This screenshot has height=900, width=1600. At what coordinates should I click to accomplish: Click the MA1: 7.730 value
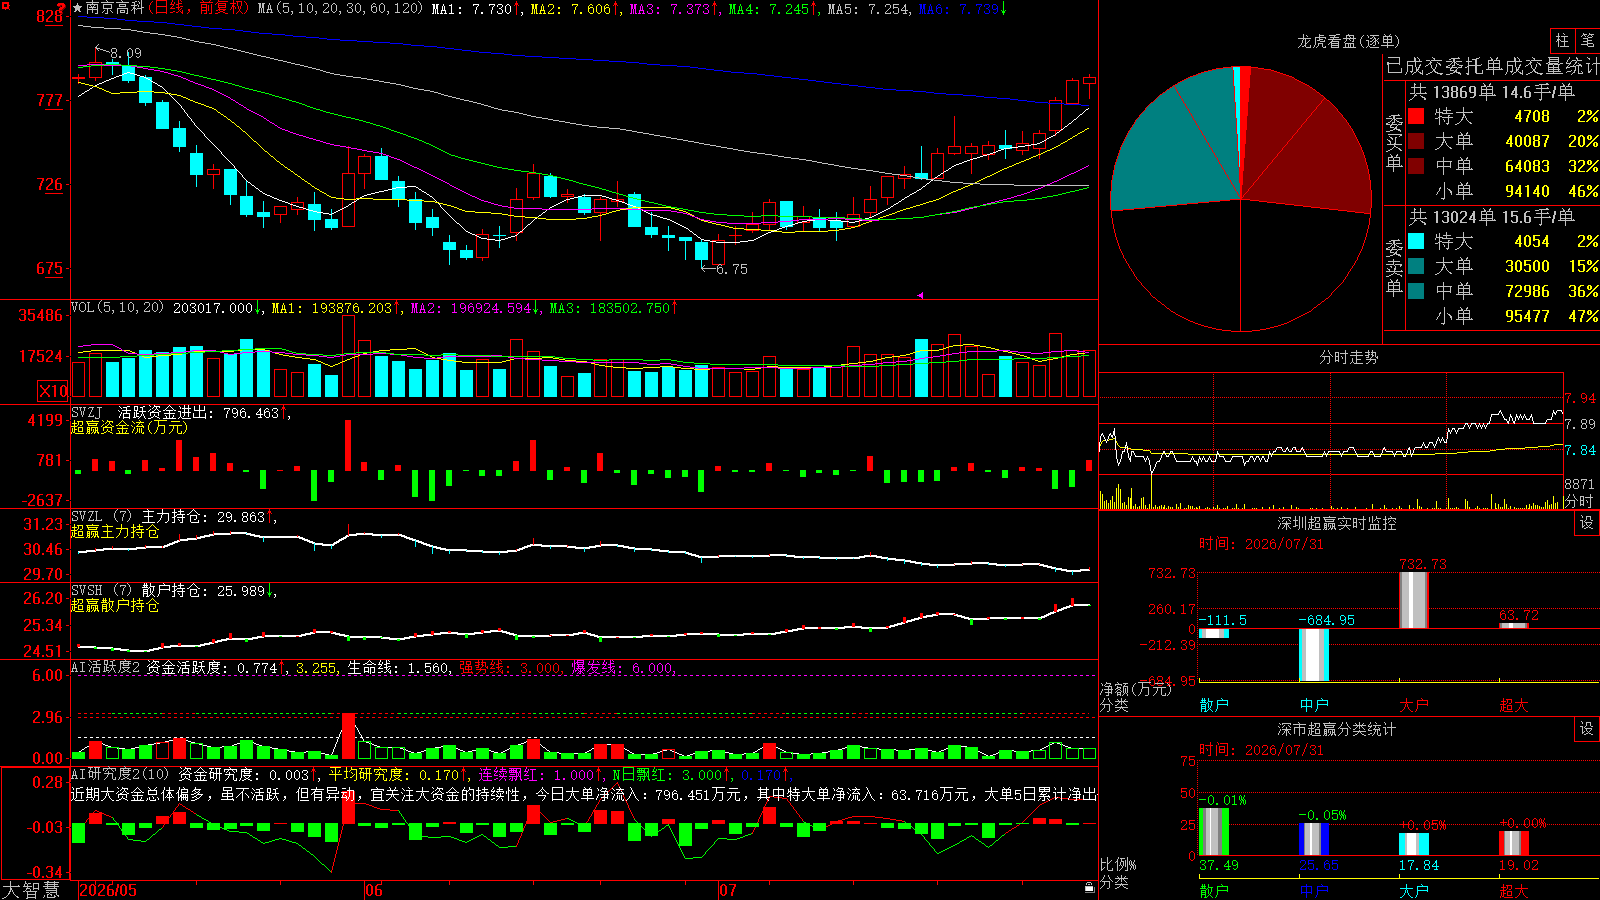(x=476, y=8)
